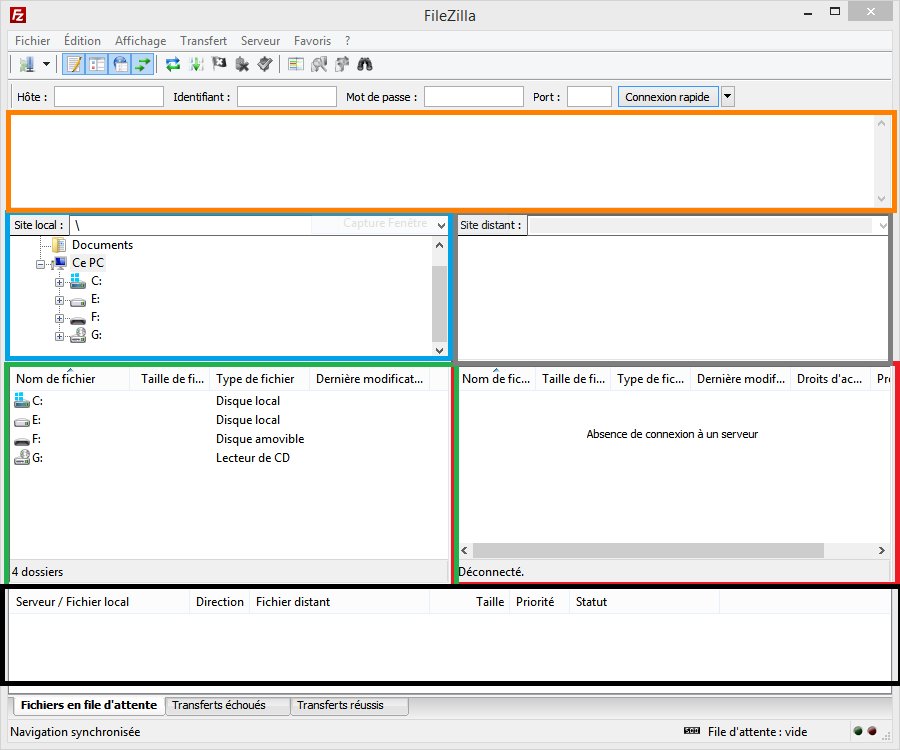The width and height of the screenshot is (900, 750).
Task: Click the Statut column header in the queue
Action: [x=644, y=602]
